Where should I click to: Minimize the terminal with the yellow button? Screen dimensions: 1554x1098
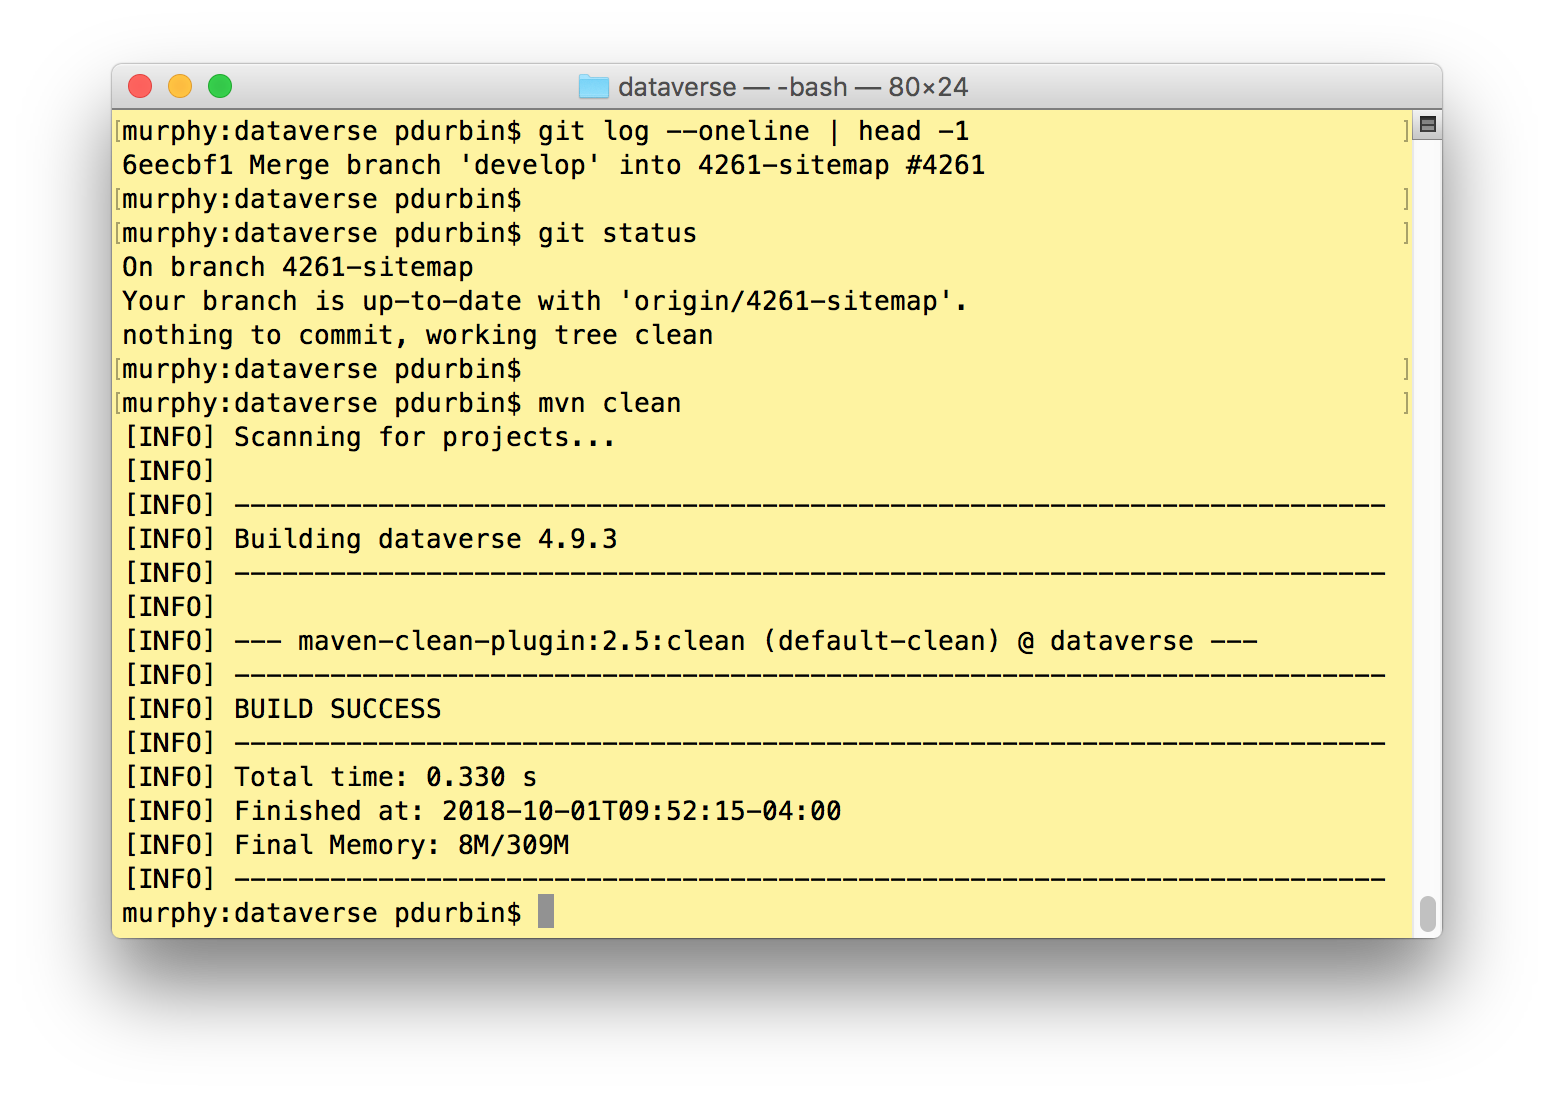180,87
